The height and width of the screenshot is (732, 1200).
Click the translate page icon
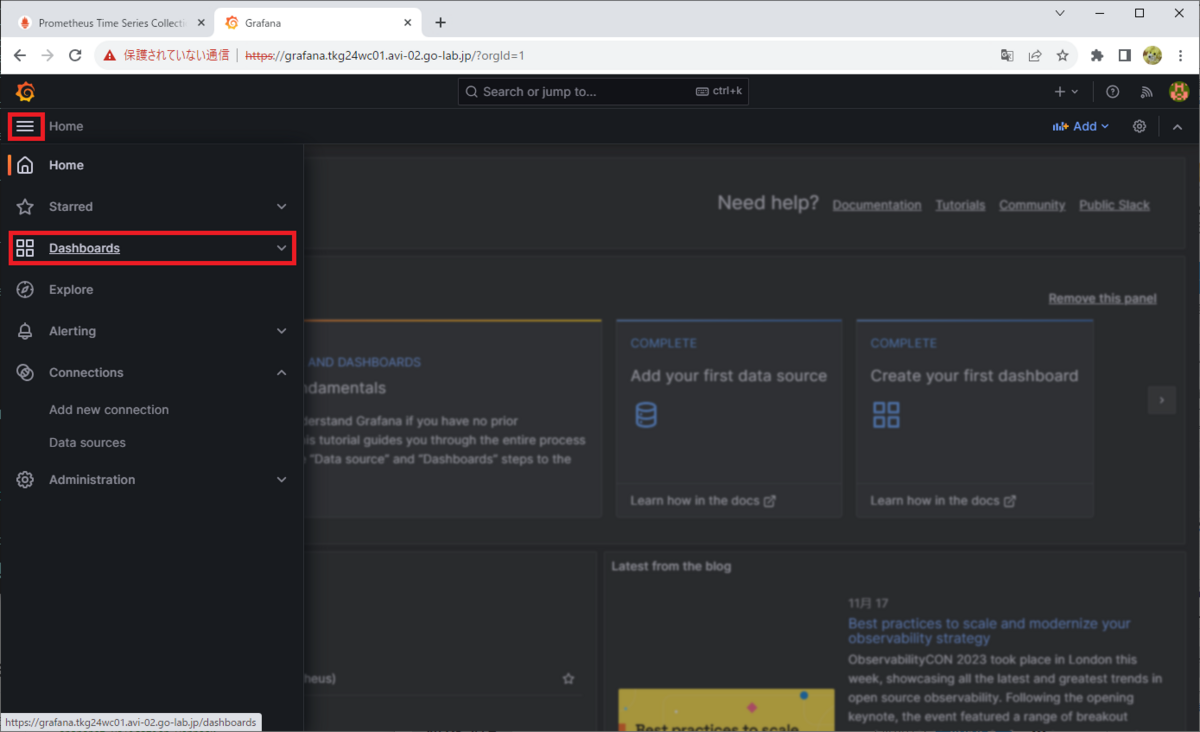point(1007,56)
